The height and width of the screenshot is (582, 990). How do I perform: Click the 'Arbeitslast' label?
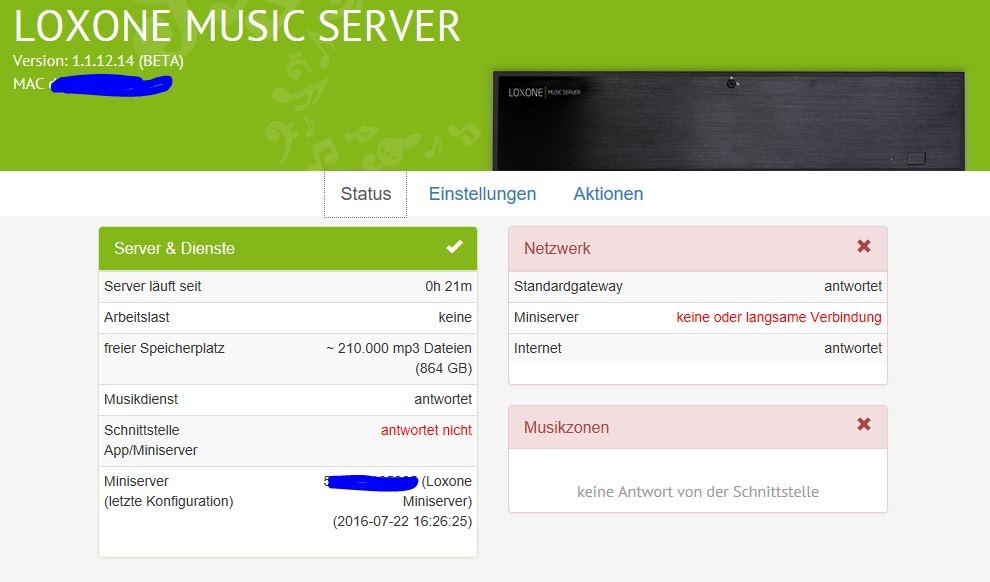click(137, 317)
